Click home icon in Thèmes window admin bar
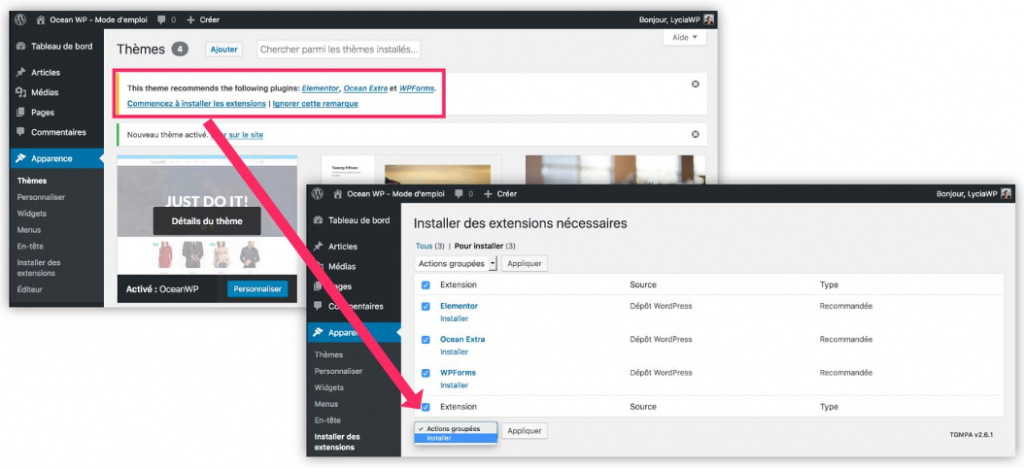The image size is (1024, 468). (x=41, y=20)
